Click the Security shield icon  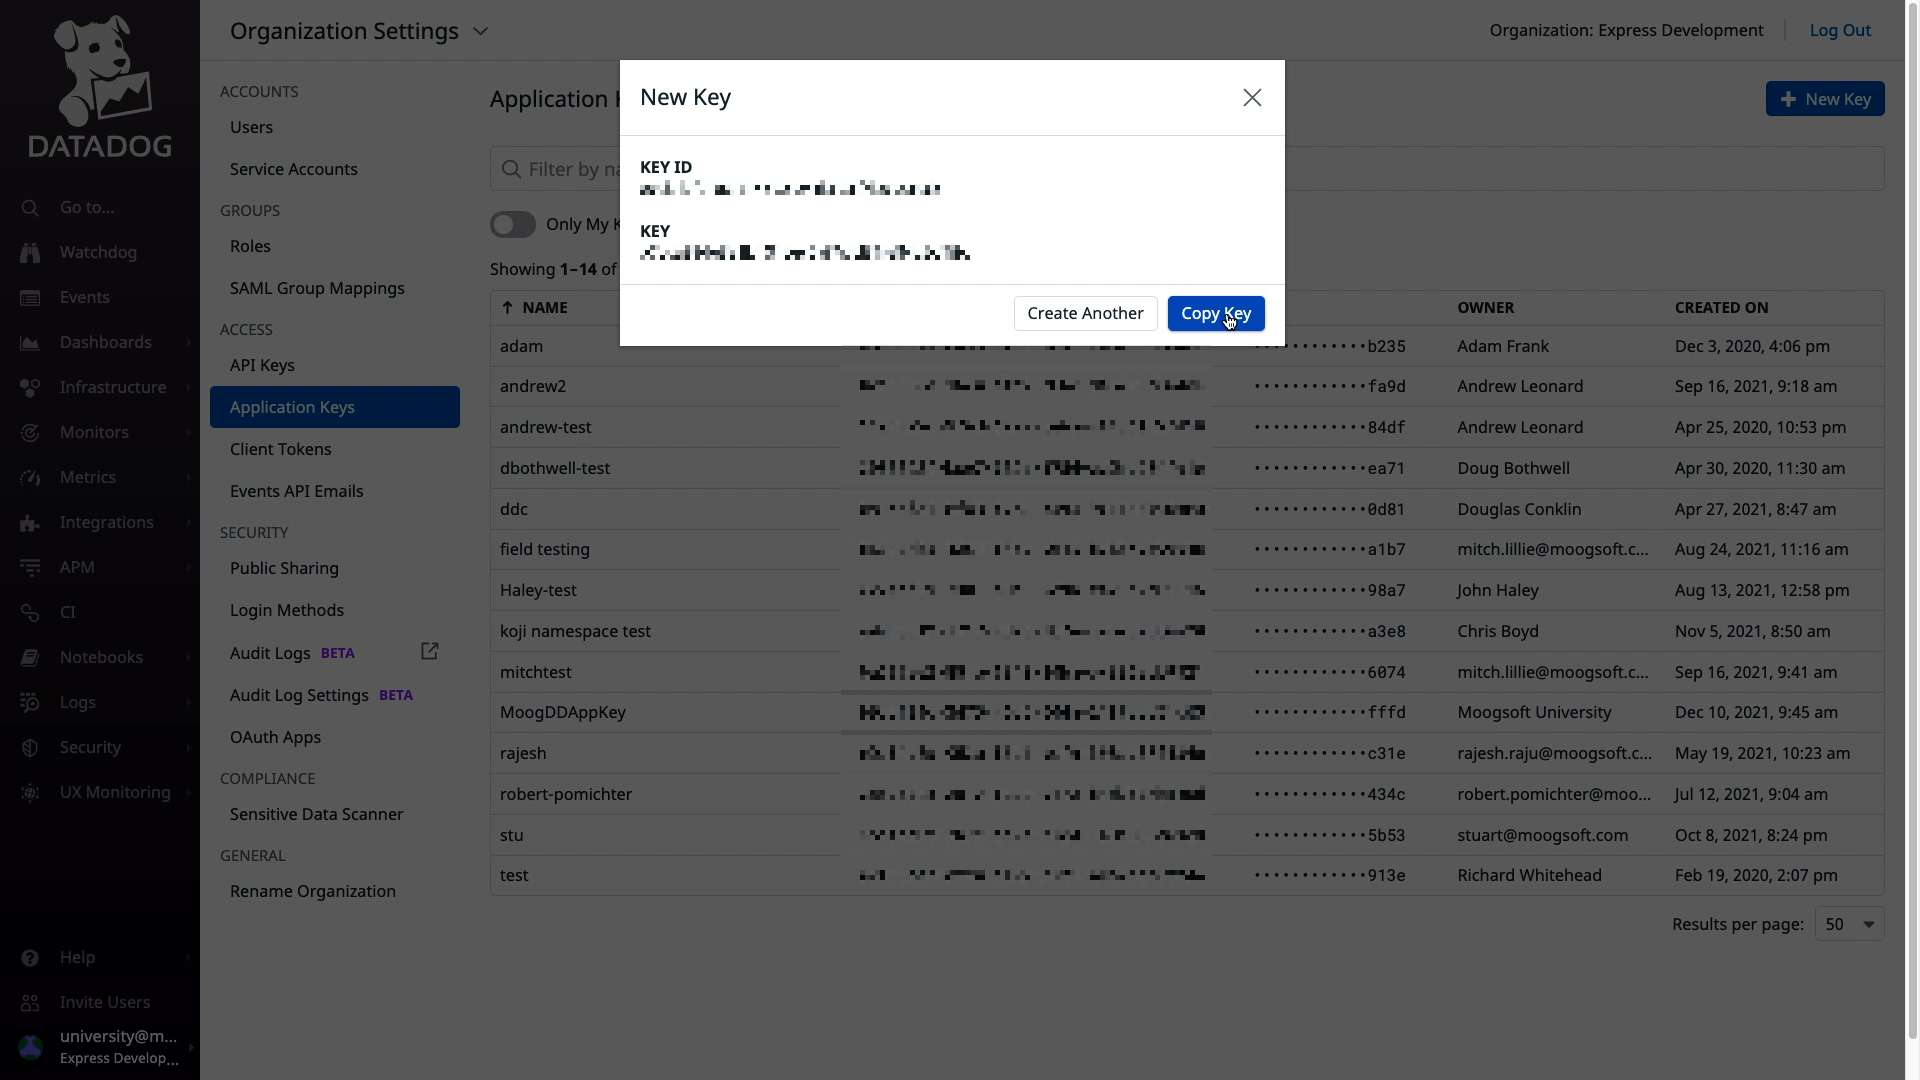30,748
